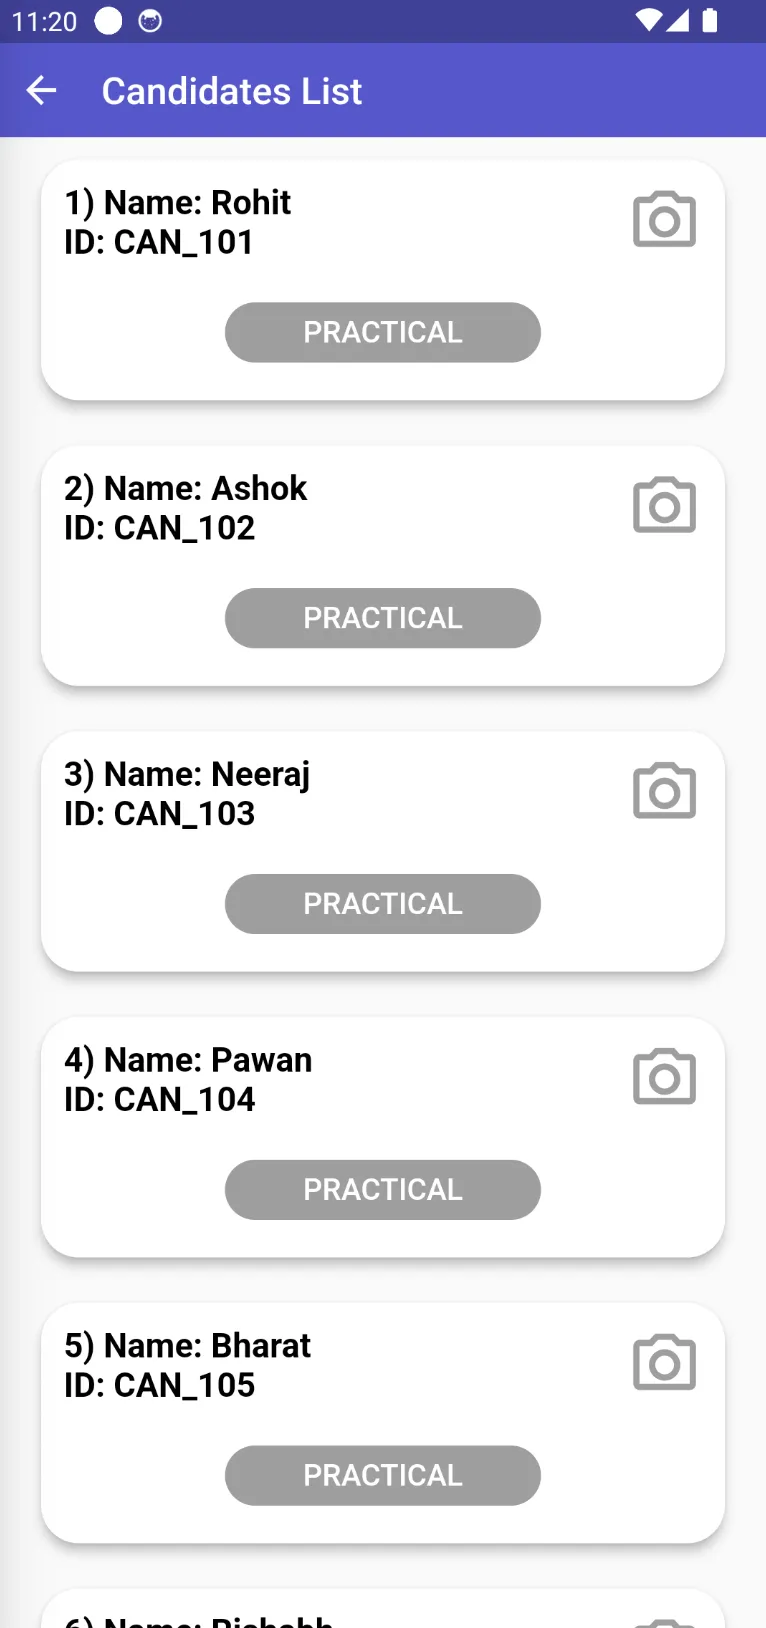Viewport: 766px width, 1628px height.
Task: Open the camera icon for Pawan
Action: pyautogui.click(x=664, y=1076)
